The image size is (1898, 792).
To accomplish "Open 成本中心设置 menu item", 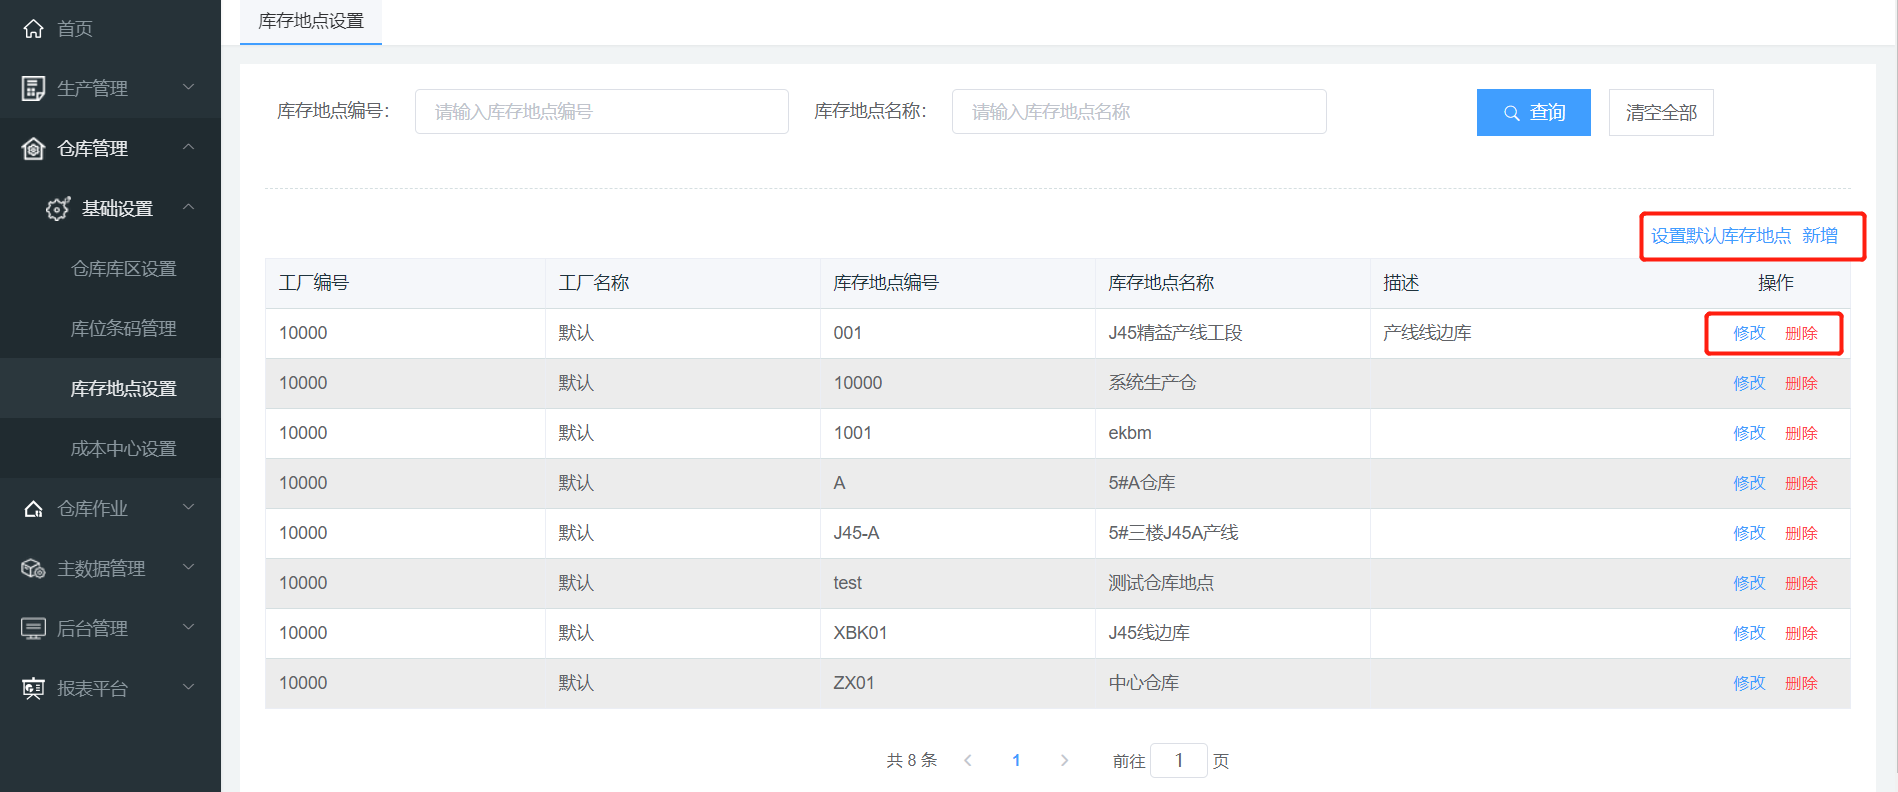I will pos(123,449).
